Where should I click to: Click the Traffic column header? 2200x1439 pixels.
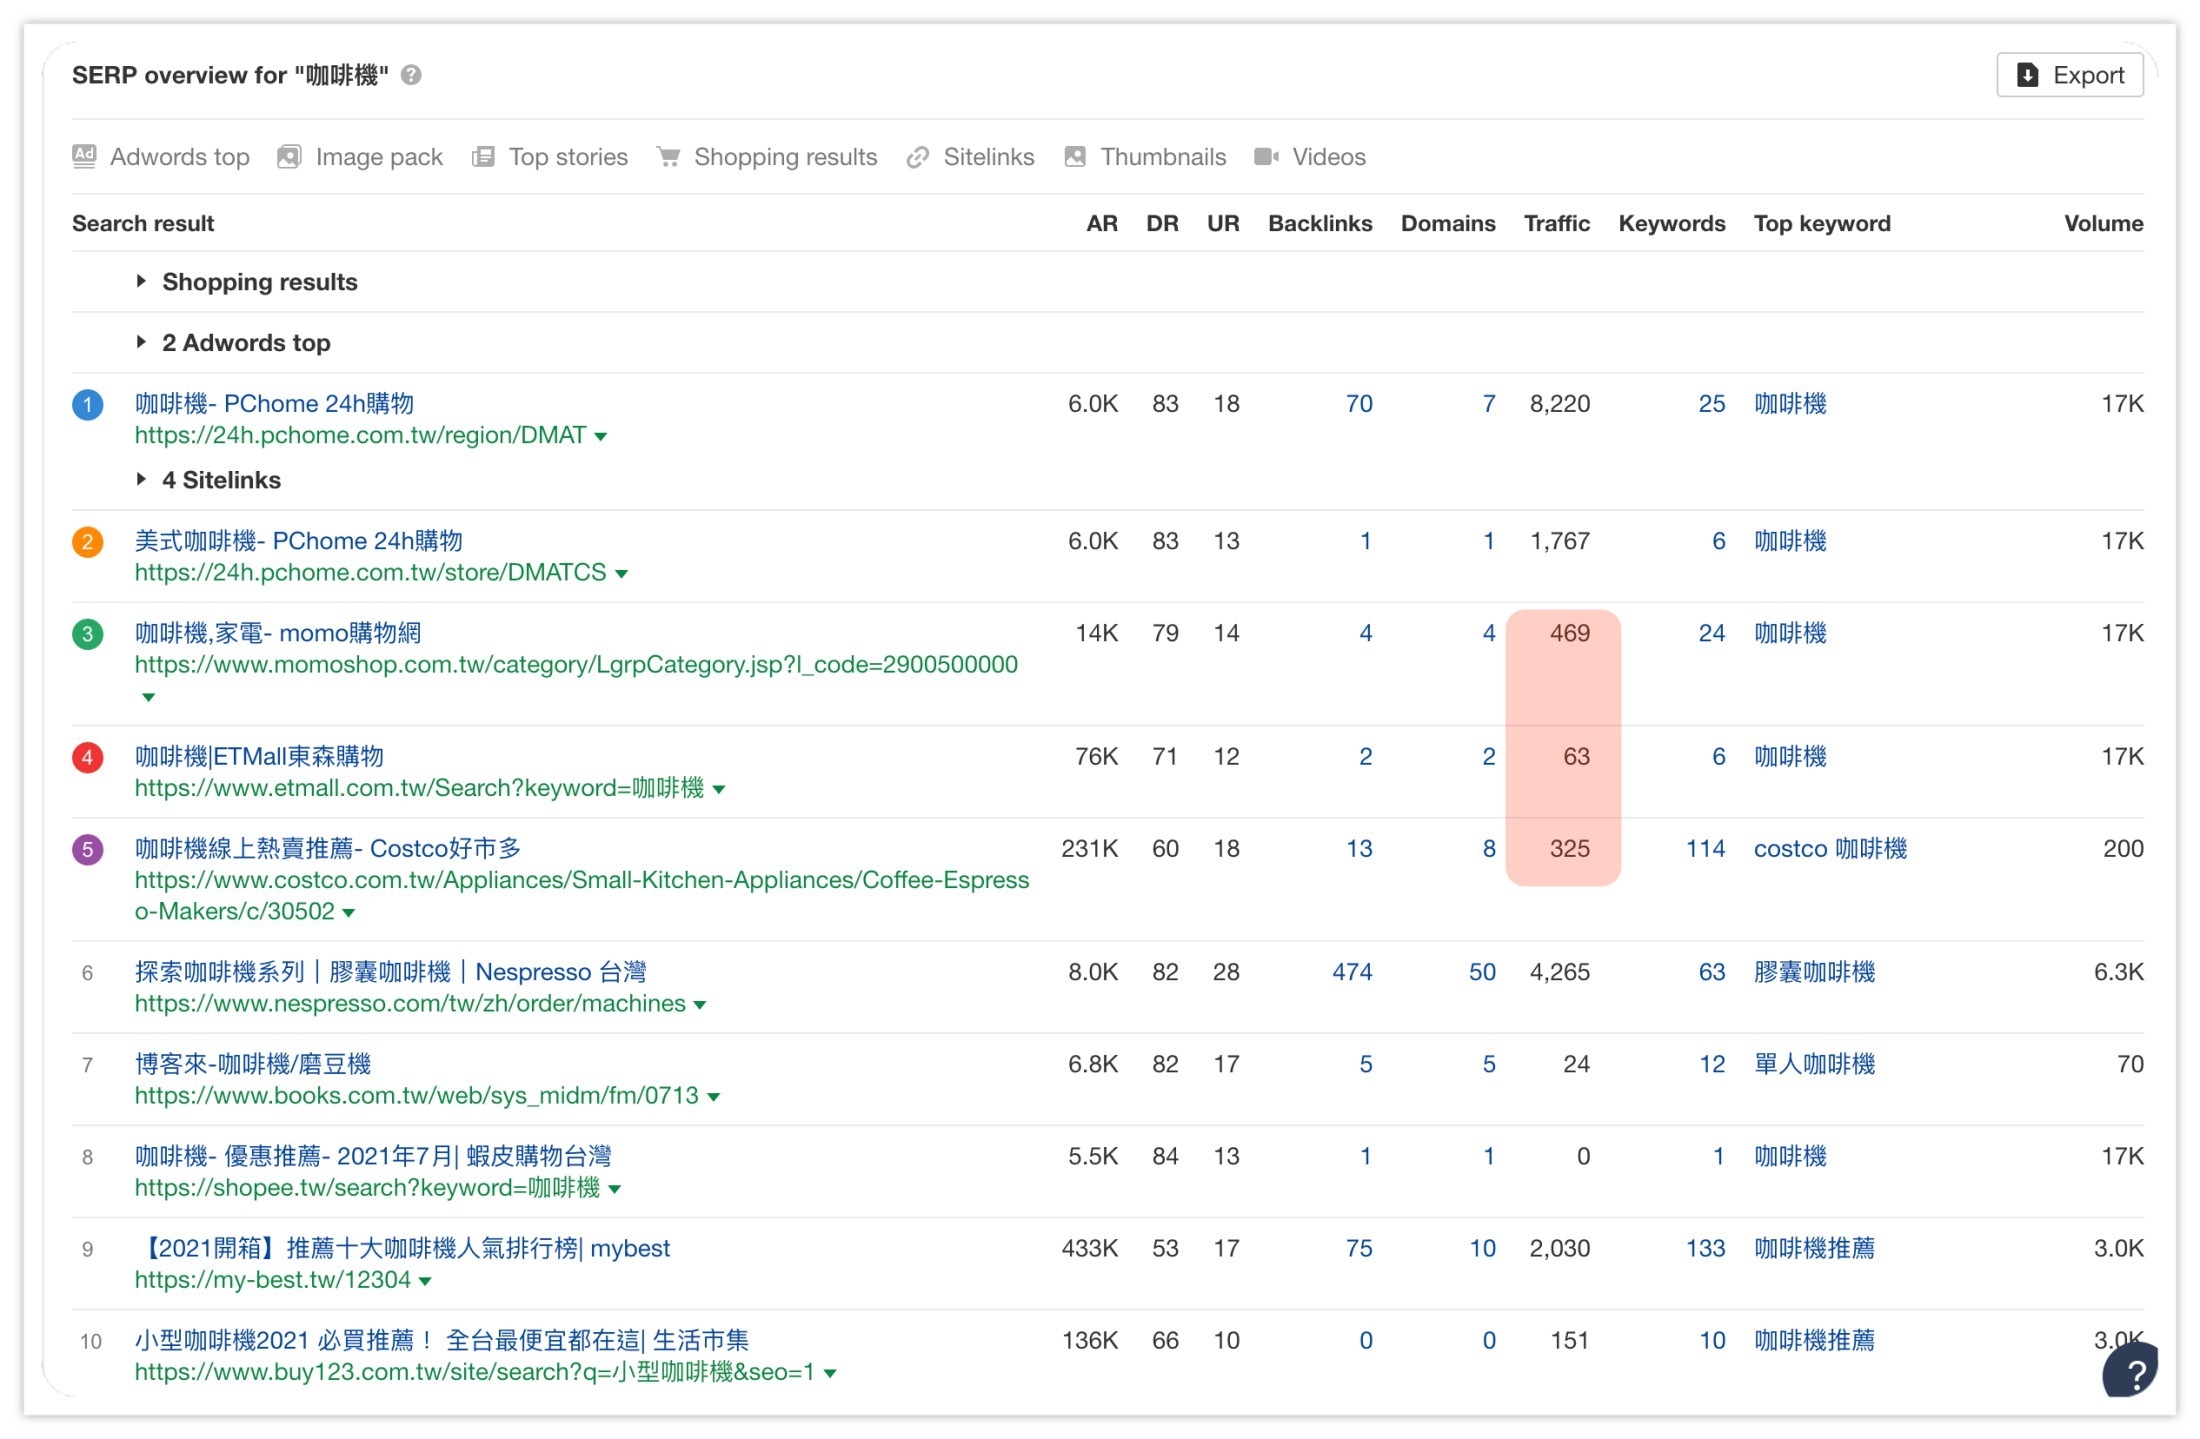[x=1555, y=223]
